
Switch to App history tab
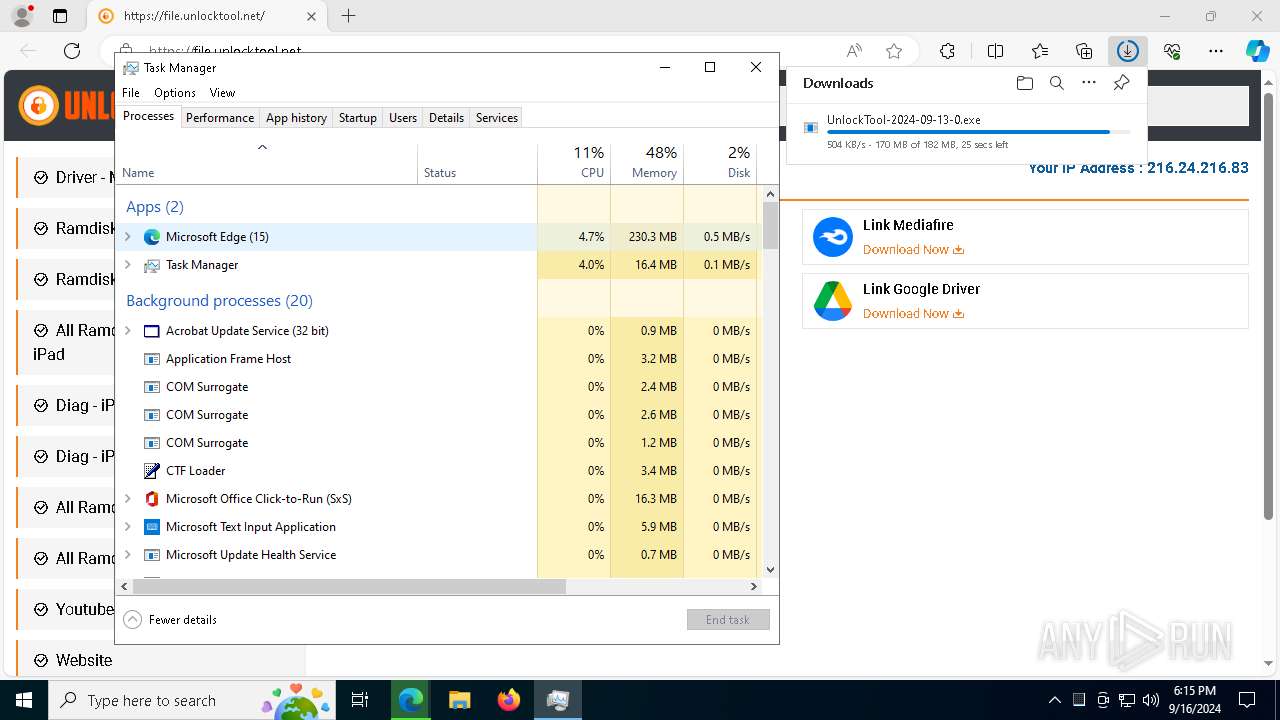[x=296, y=118]
